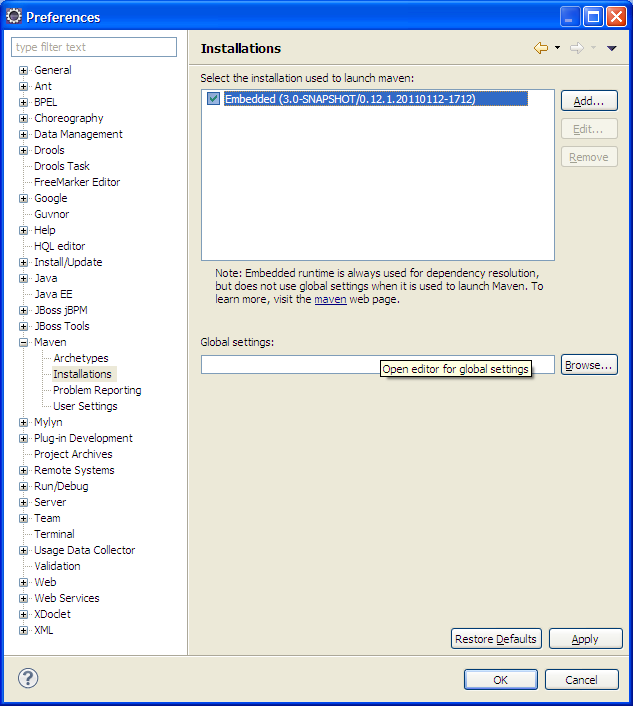Click the Apply button

coord(585,639)
